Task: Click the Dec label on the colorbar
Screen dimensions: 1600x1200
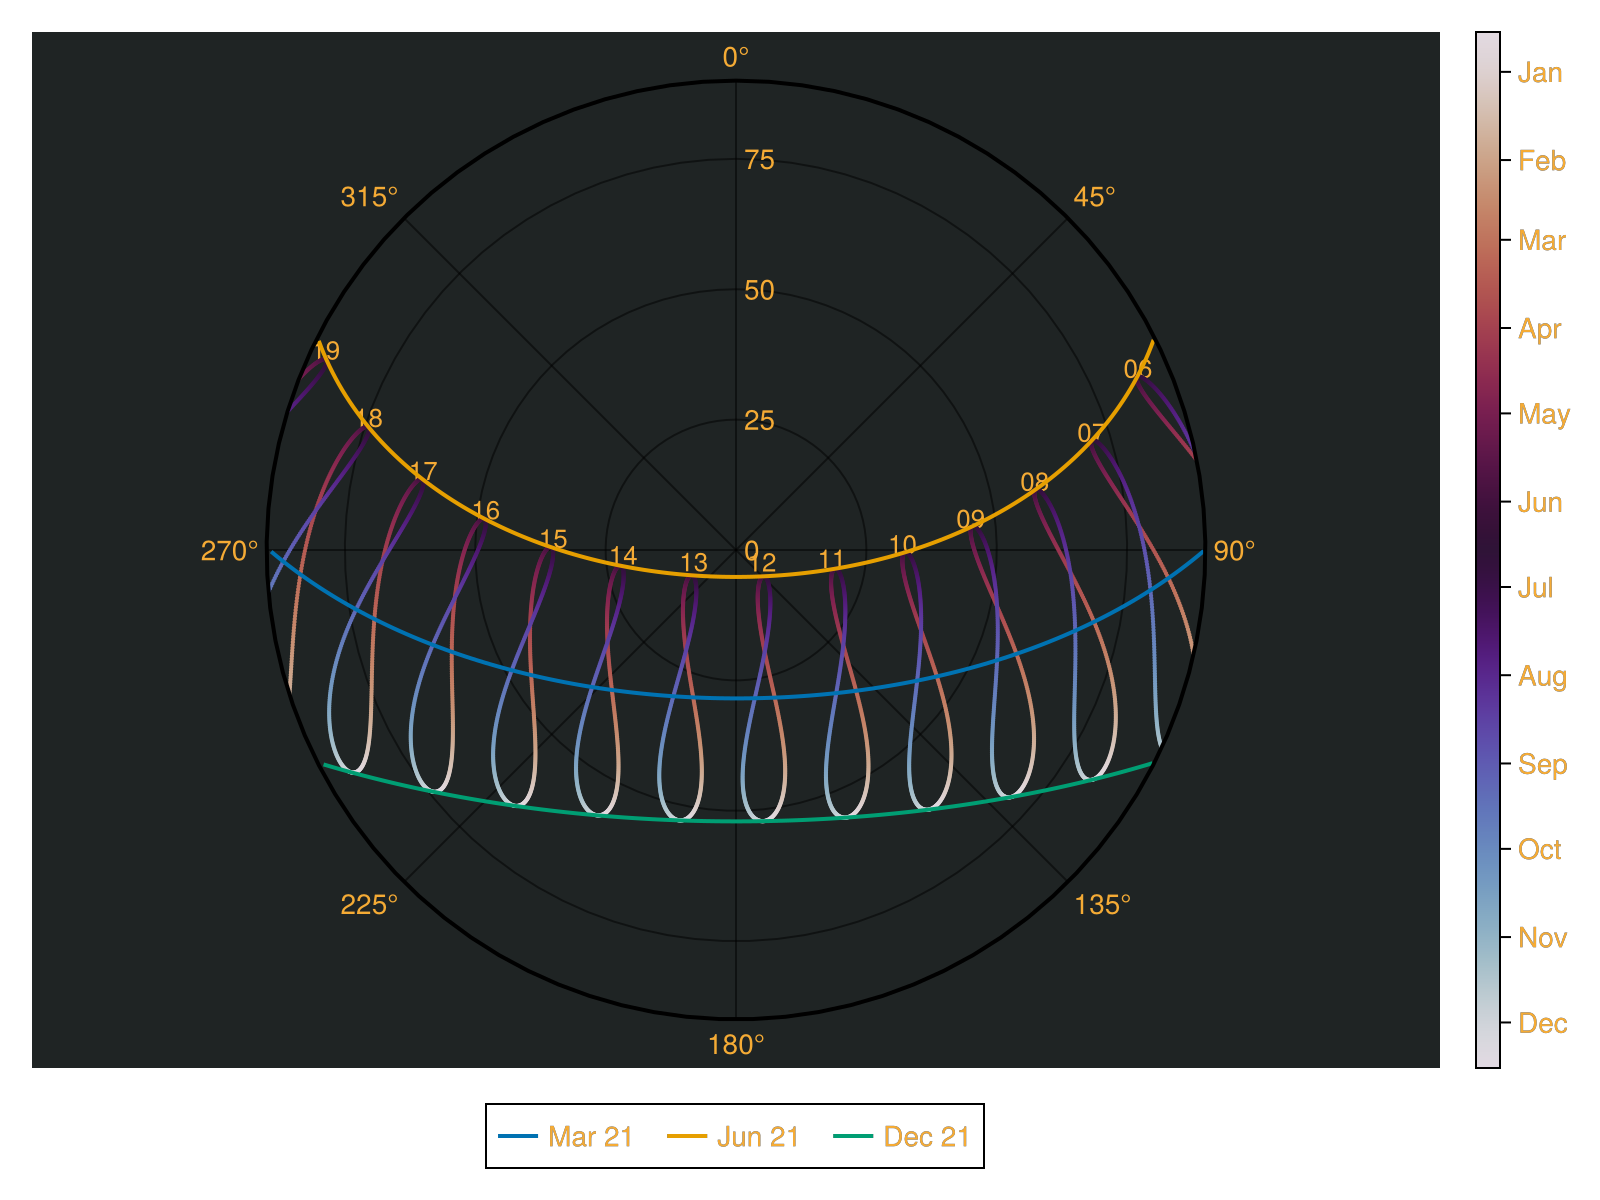Action: click(x=1542, y=1023)
